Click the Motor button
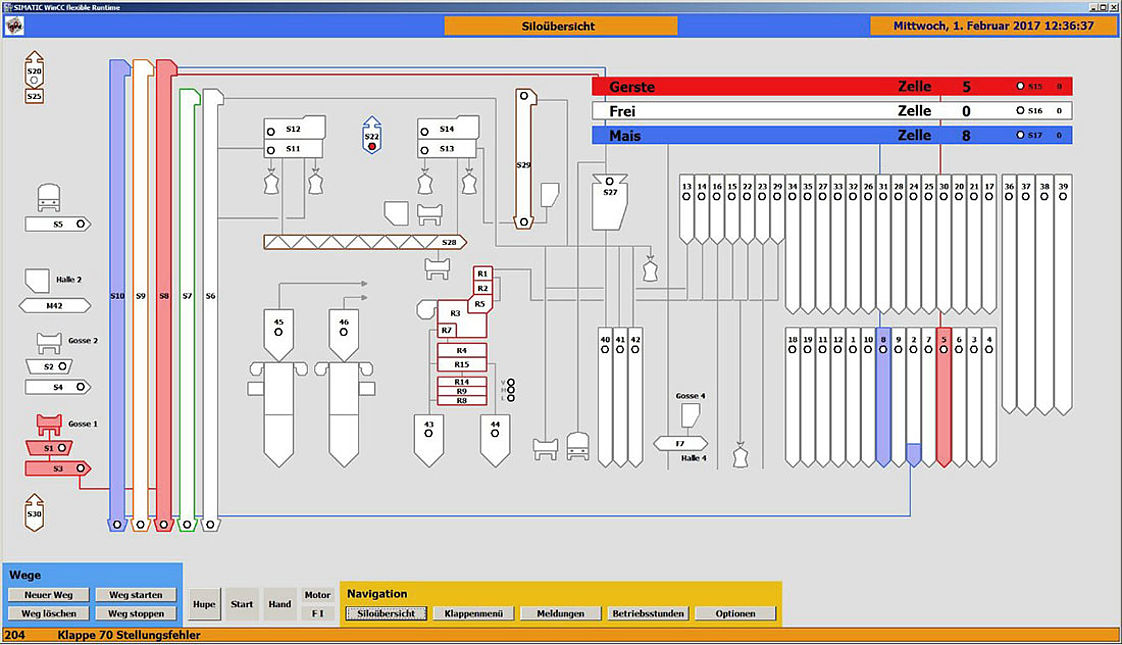 coord(318,595)
